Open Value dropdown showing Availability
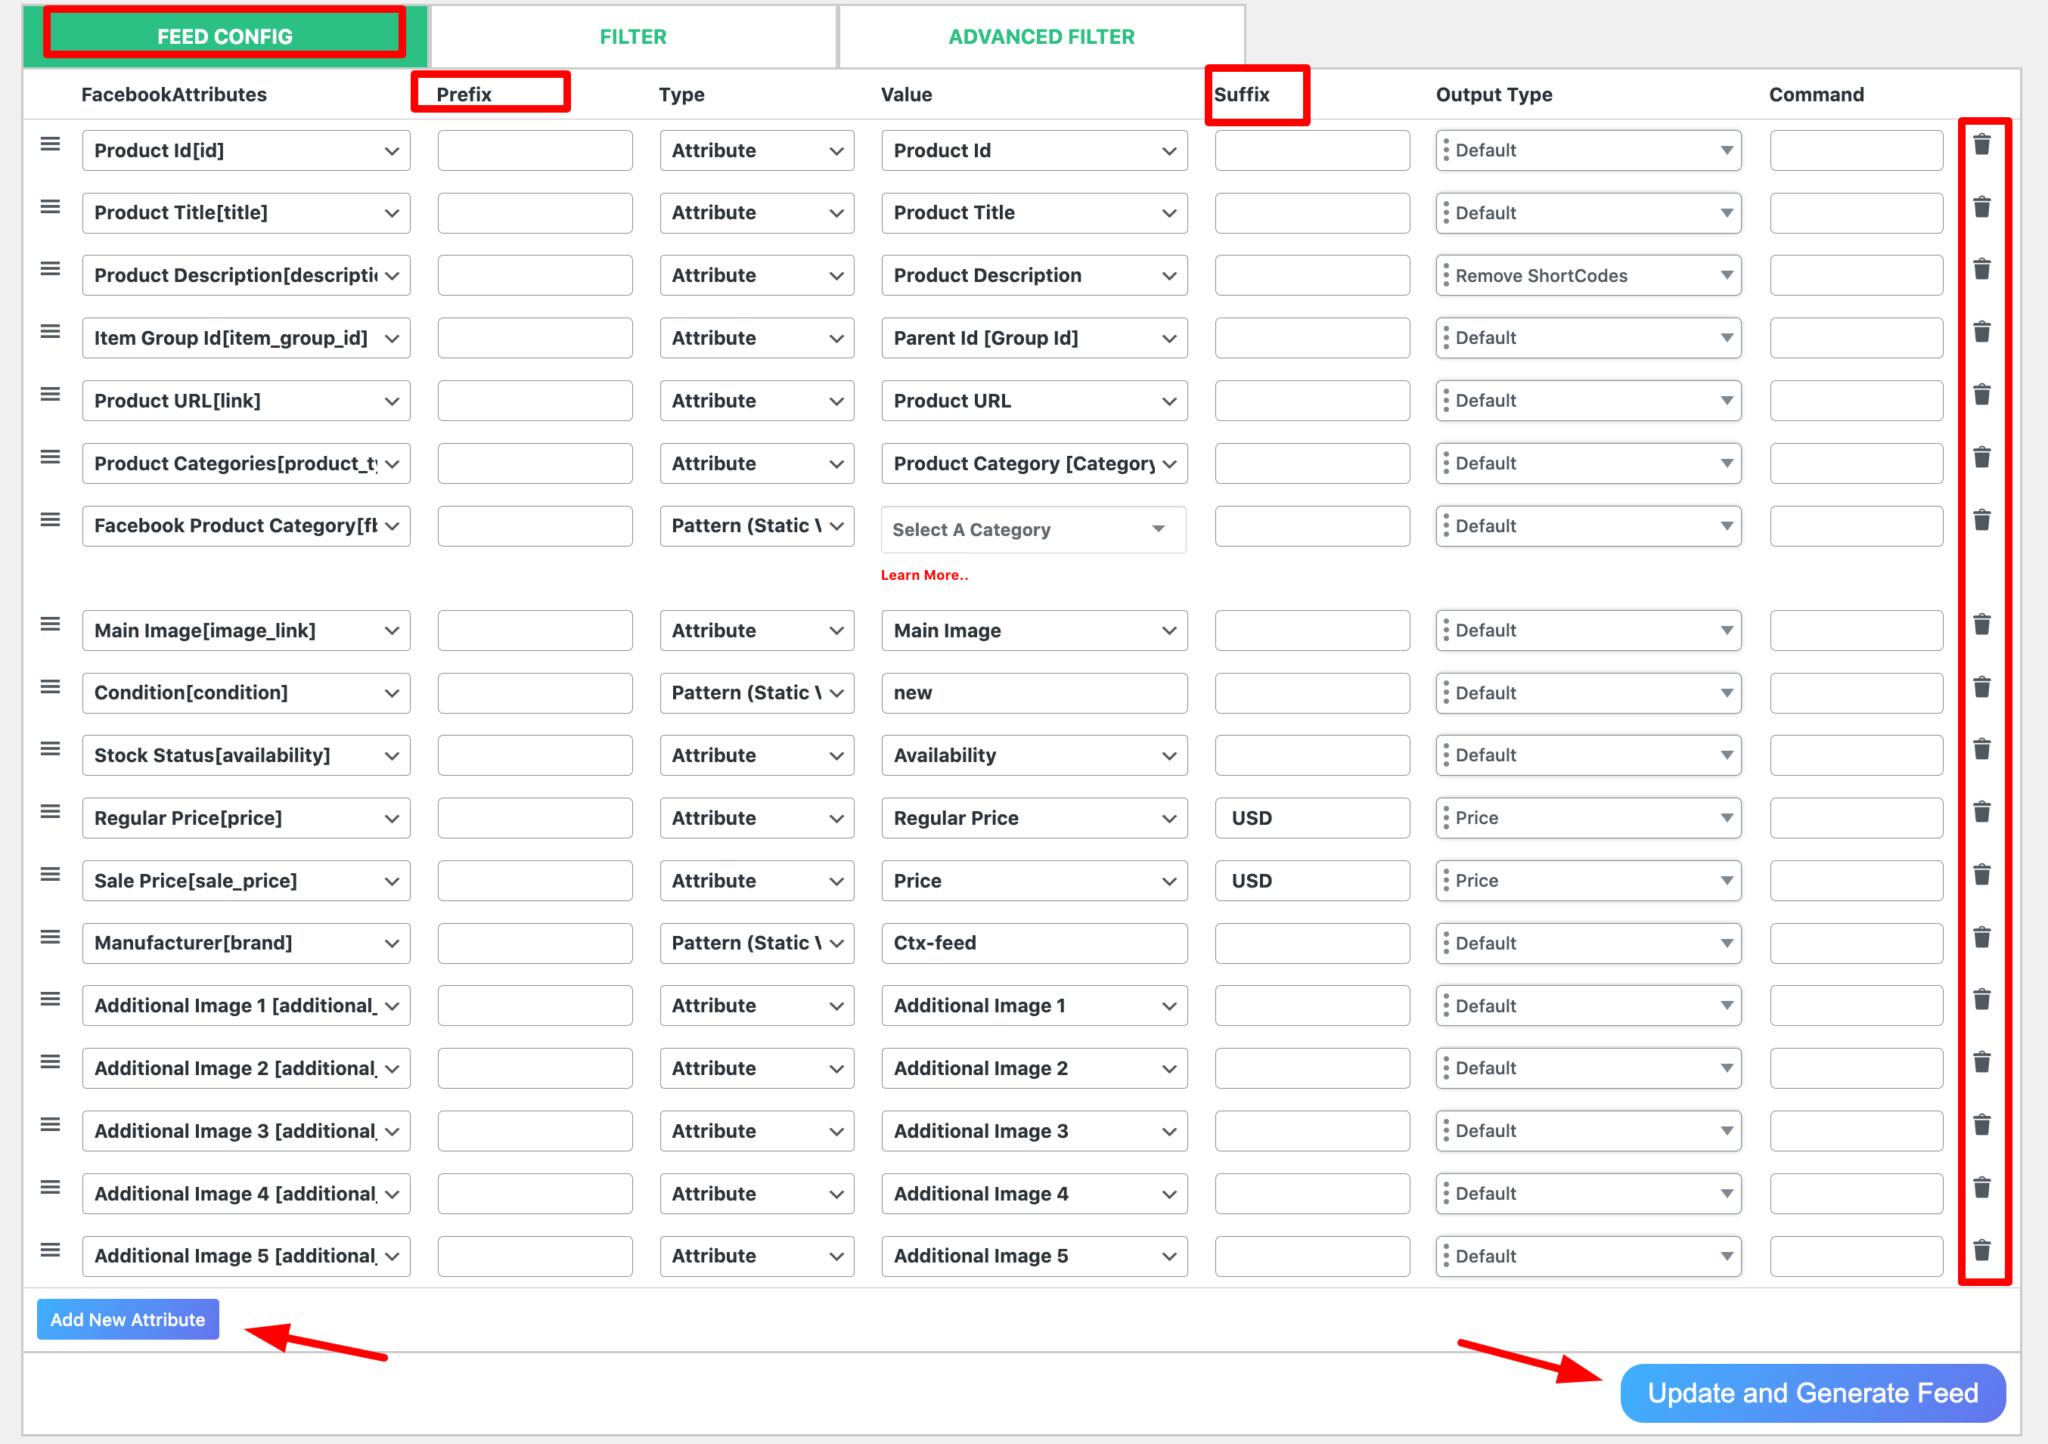Screen dimensions: 2048x1444 pyautogui.click(x=1033, y=756)
